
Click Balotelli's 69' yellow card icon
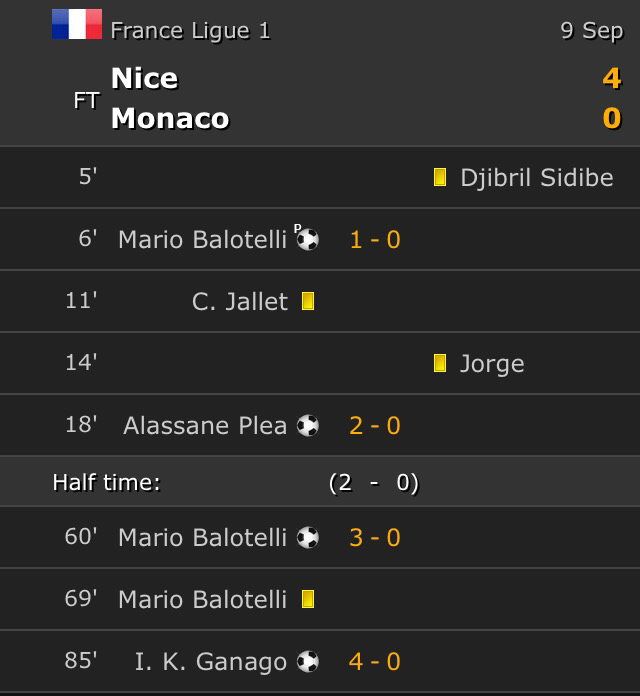tap(308, 600)
